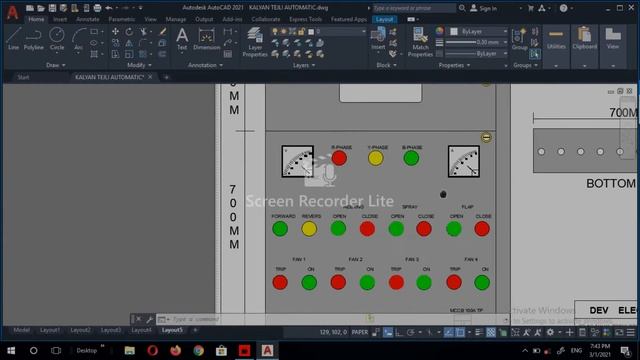Open the Insert ribbon tab
Image resolution: width=640 pixels, height=360 pixels.
click(60, 19)
